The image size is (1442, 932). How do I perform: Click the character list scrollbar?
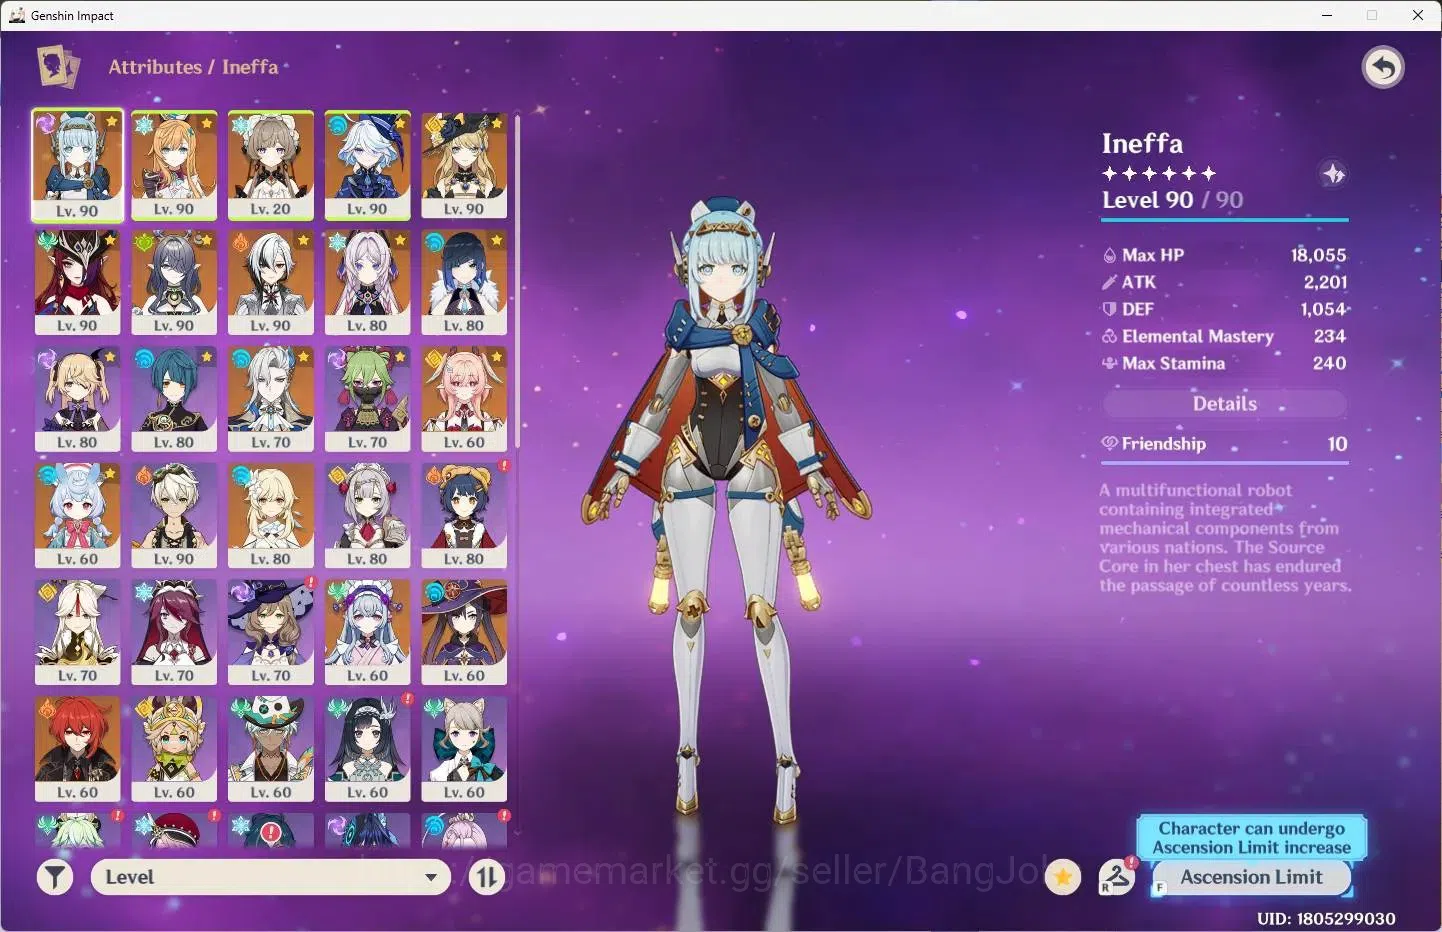coord(517,282)
